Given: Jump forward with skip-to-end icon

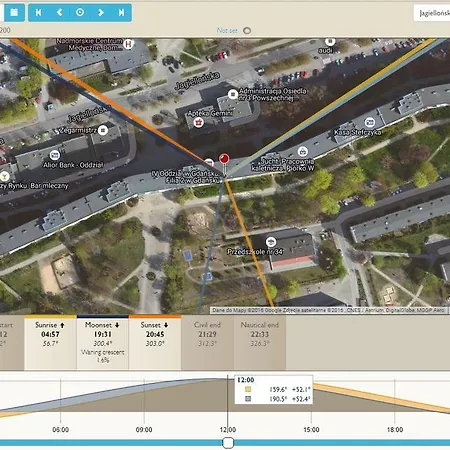Looking at the screenshot, I should coord(121,13).
